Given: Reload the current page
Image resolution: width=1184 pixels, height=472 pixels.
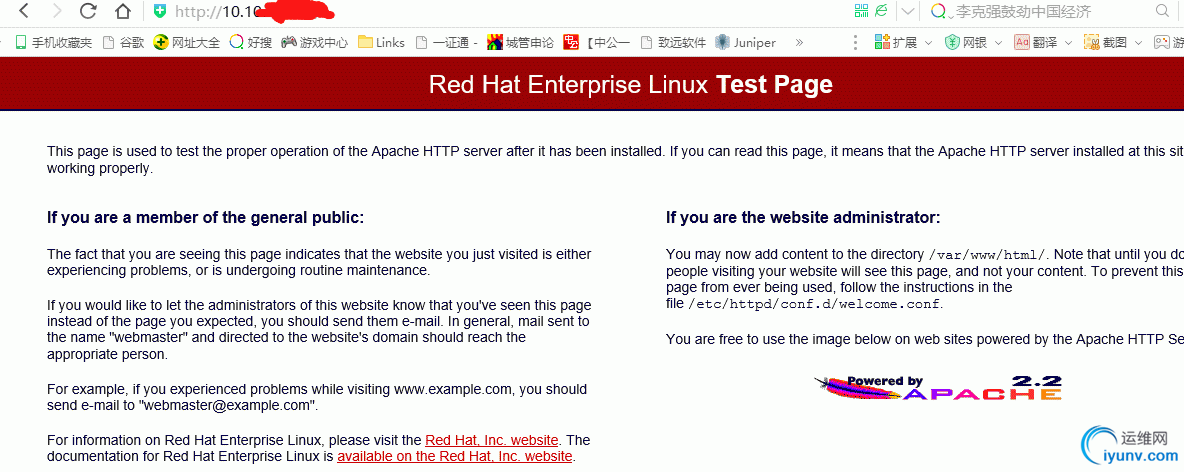Looking at the screenshot, I should click(x=88, y=11).
